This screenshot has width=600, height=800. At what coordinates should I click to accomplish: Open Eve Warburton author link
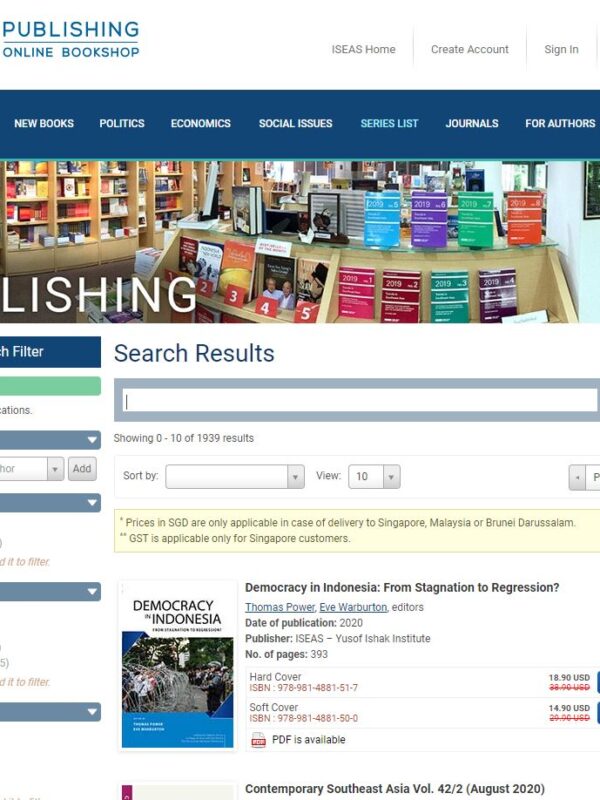click(353, 607)
